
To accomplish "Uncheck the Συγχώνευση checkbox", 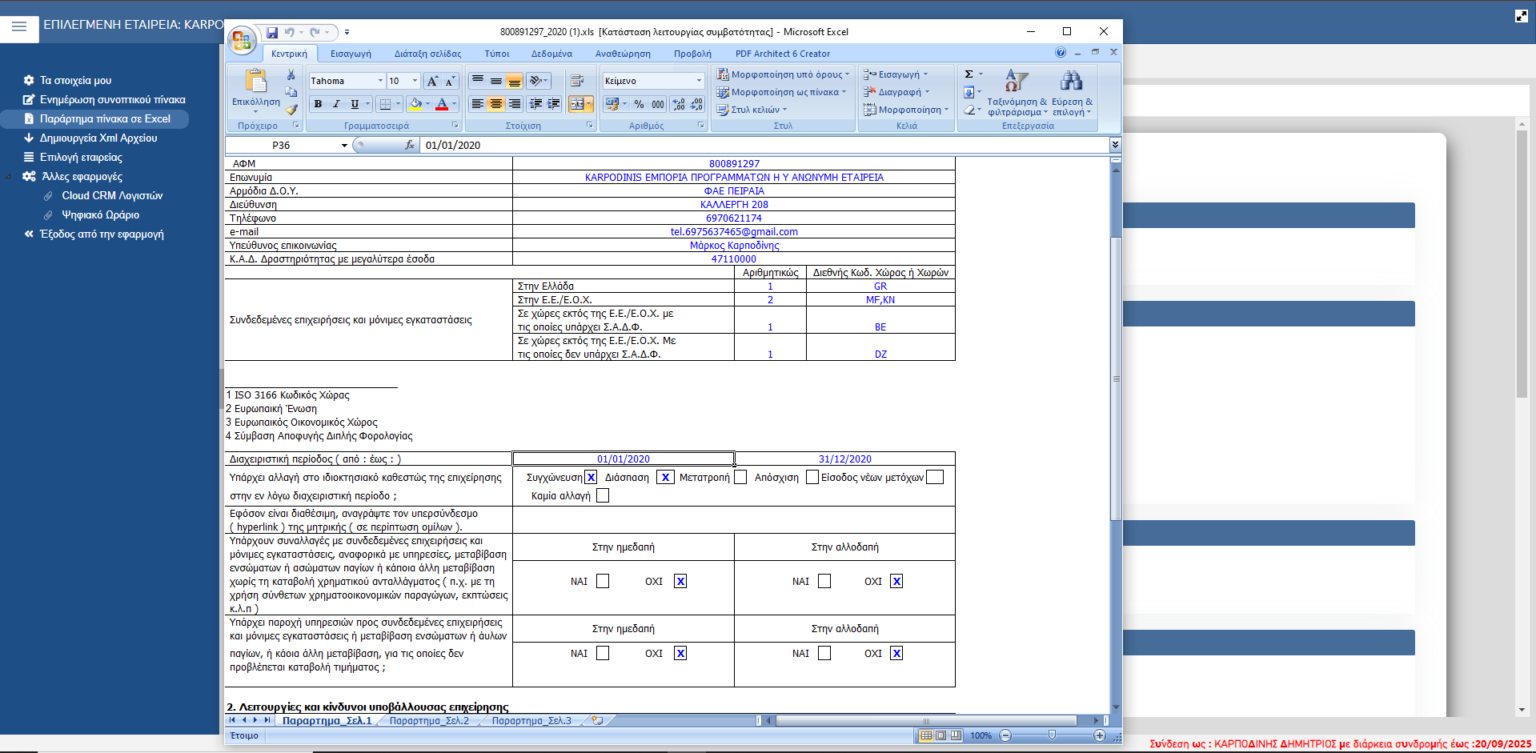I will 591,477.
